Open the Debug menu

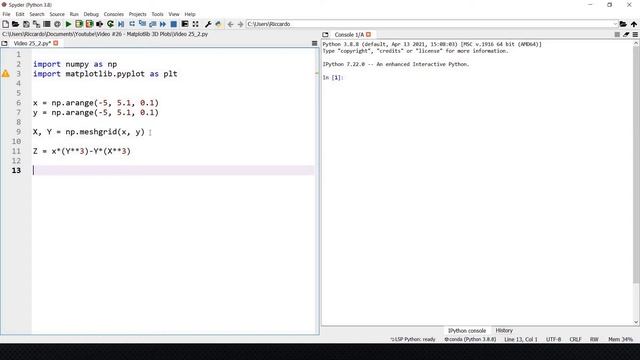91,14
